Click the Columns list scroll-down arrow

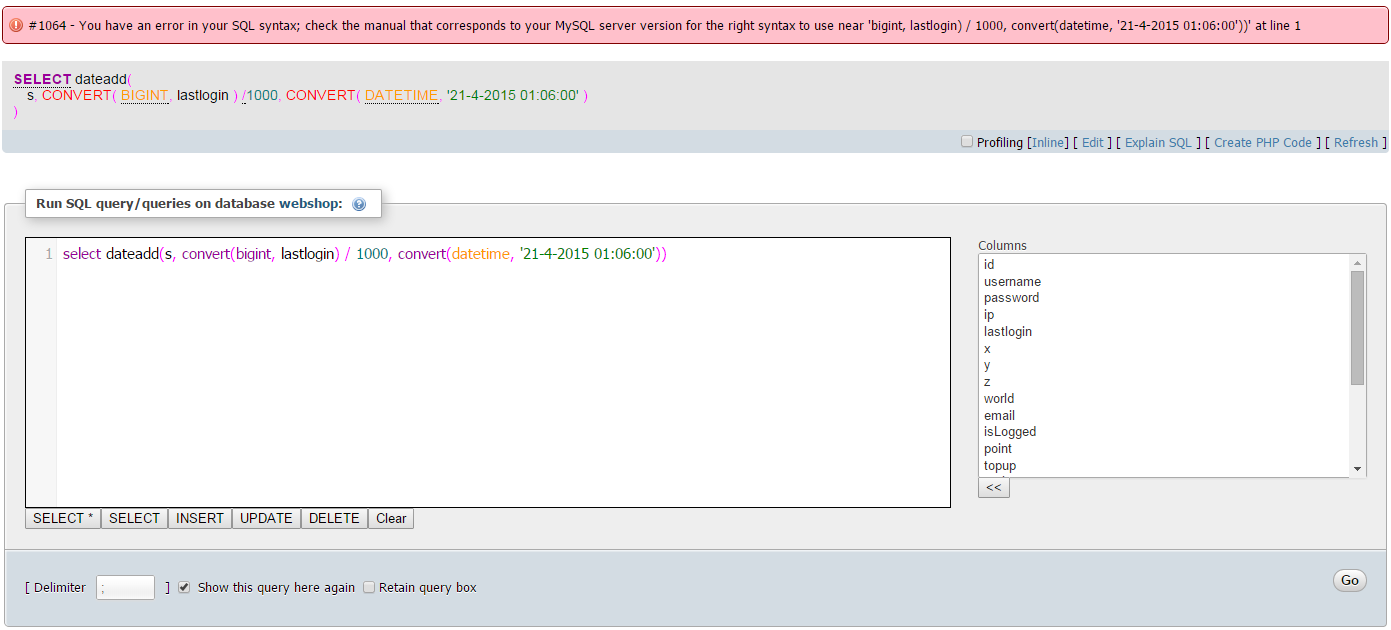pyautogui.click(x=1357, y=469)
